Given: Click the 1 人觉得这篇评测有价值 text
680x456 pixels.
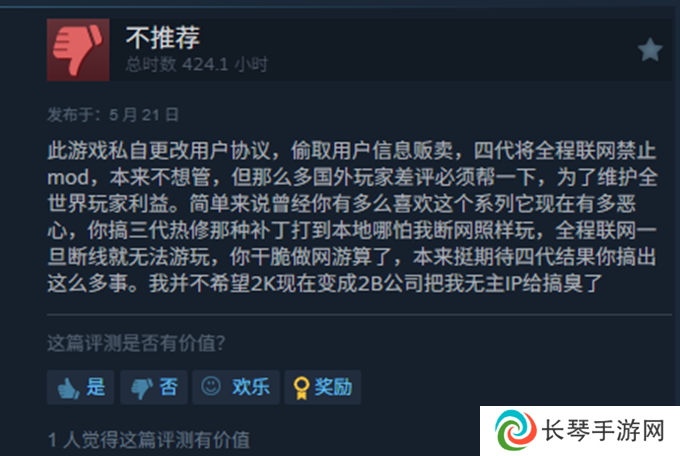Looking at the screenshot, I should coord(149,440).
